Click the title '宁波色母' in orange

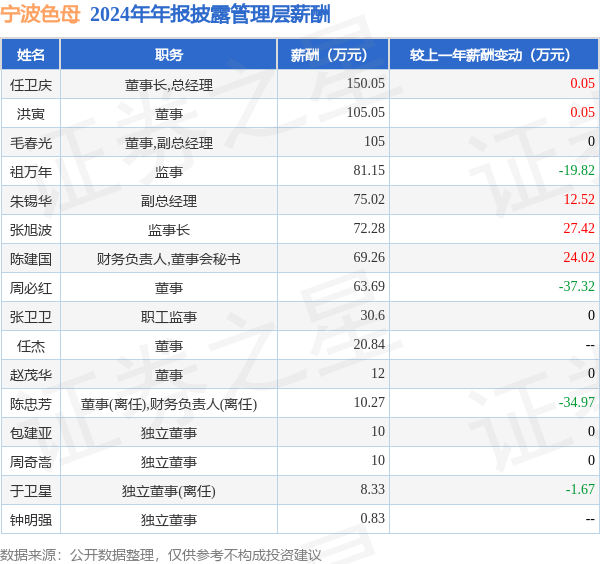coord(41,15)
